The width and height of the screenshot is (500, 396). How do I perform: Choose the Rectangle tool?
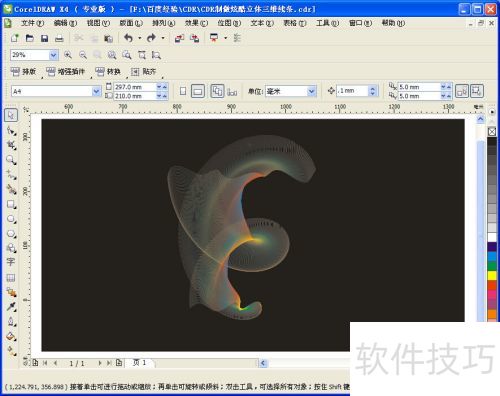(11, 204)
